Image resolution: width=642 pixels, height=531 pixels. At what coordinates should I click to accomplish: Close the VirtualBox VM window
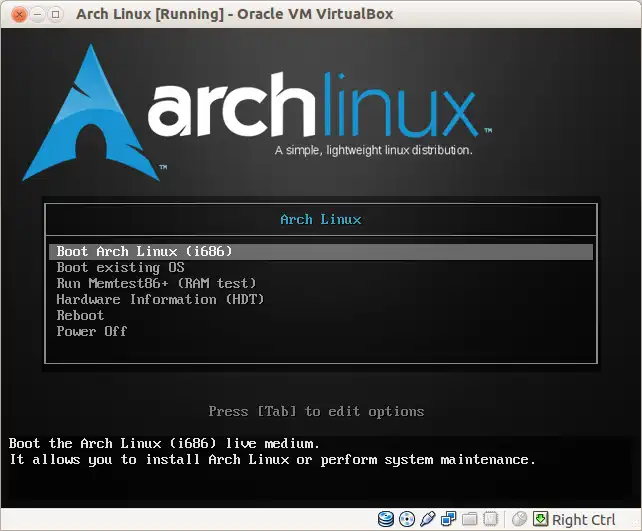(x=19, y=14)
